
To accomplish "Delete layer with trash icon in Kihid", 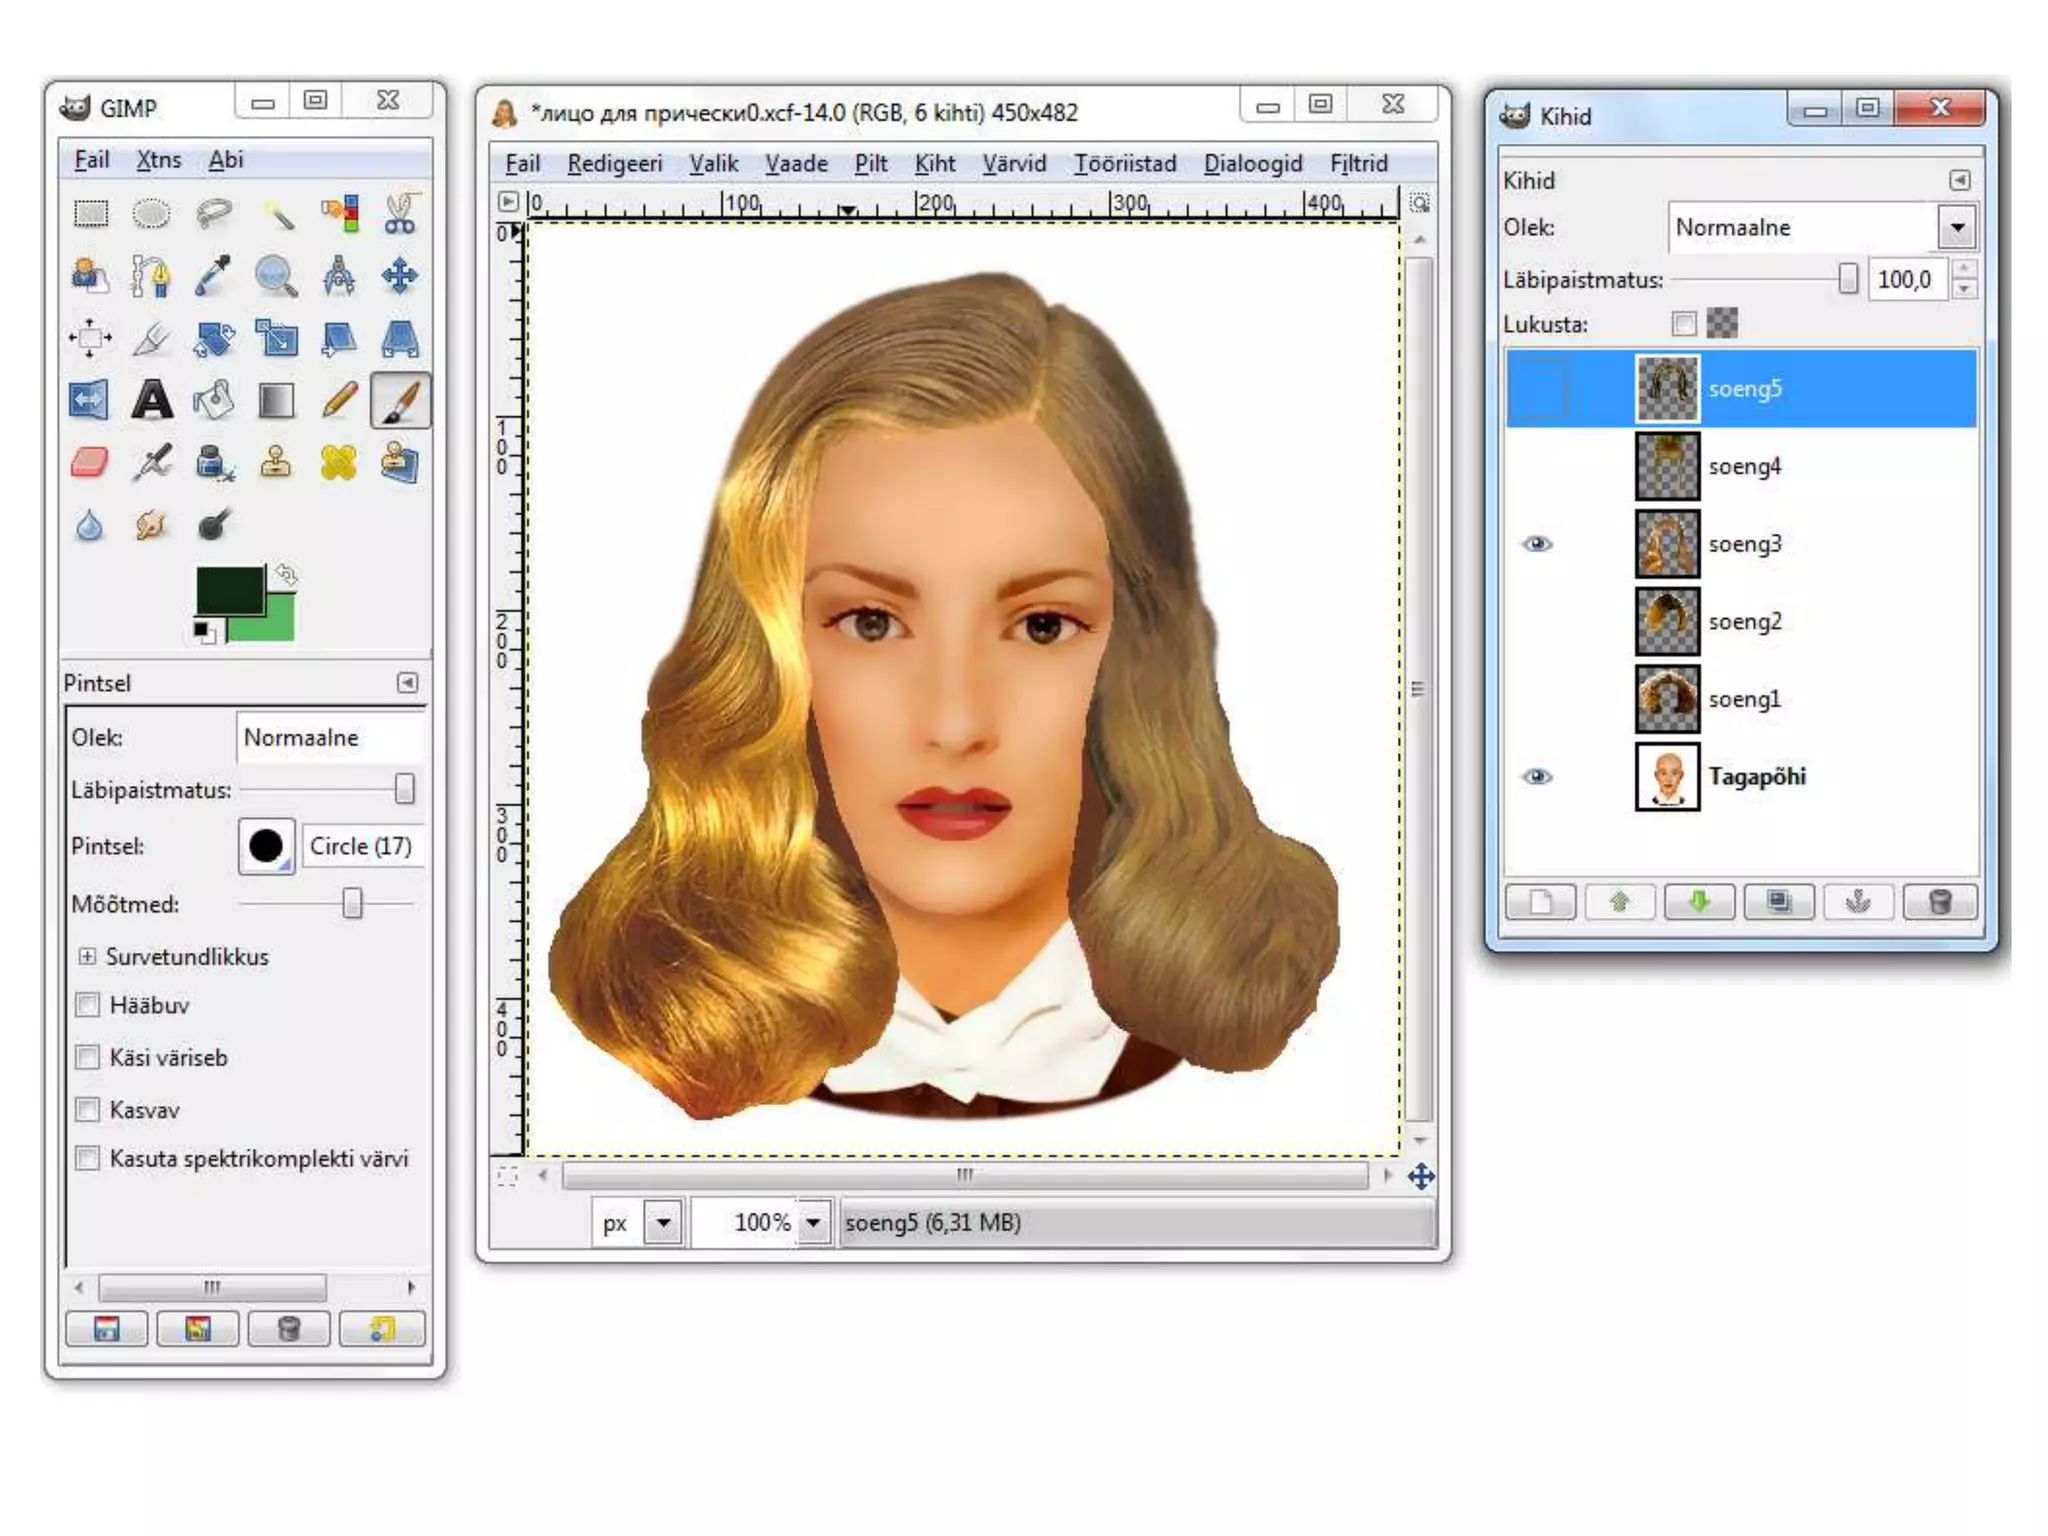I will (1939, 902).
